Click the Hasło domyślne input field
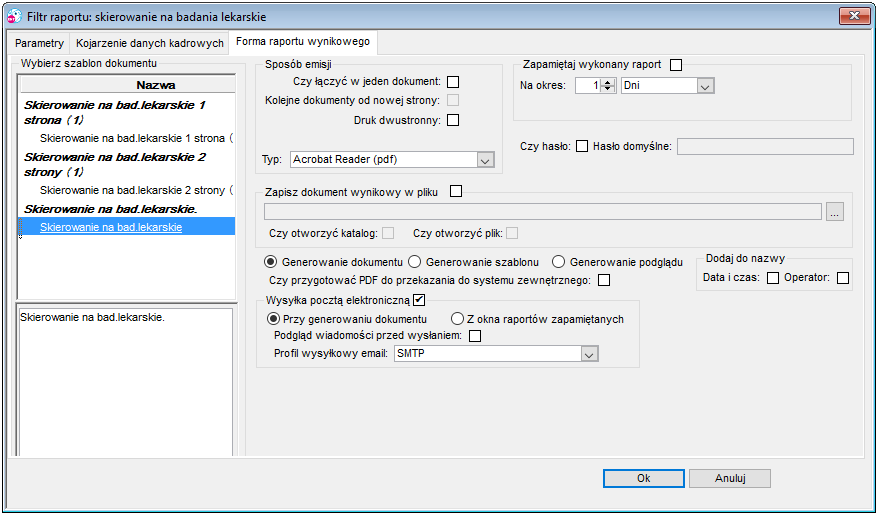Viewport: 878px width, 515px height. (x=765, y=147)
